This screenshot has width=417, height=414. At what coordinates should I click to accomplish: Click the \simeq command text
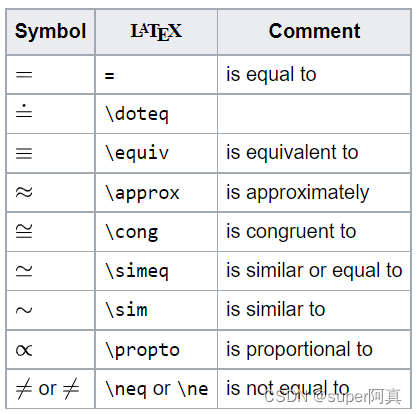pos(137,271)
